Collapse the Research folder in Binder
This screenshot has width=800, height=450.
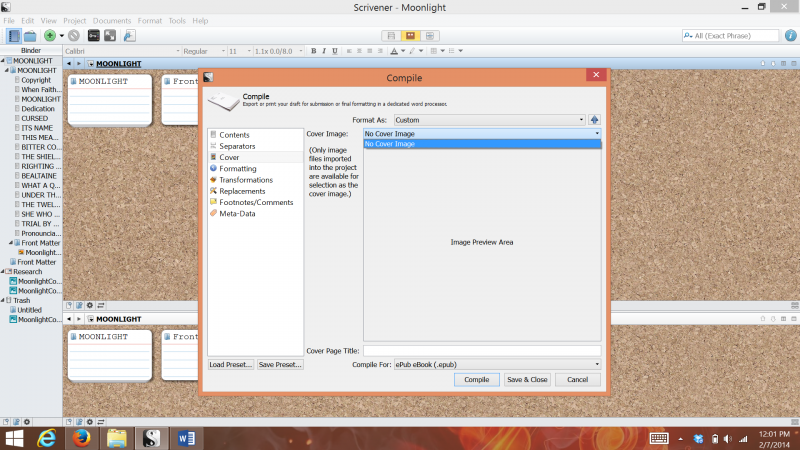tap(3, 271)
